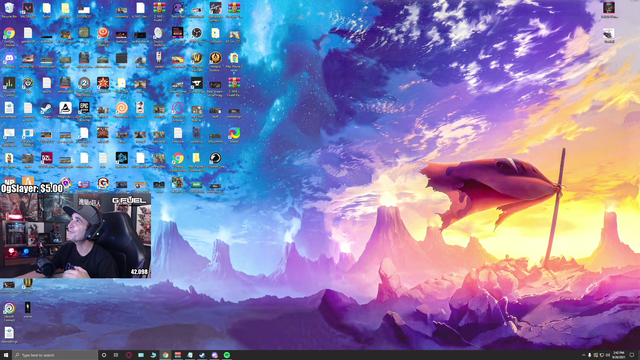Select the red star game icon
This screenshot has width=640, height=360.
[103, 83]
